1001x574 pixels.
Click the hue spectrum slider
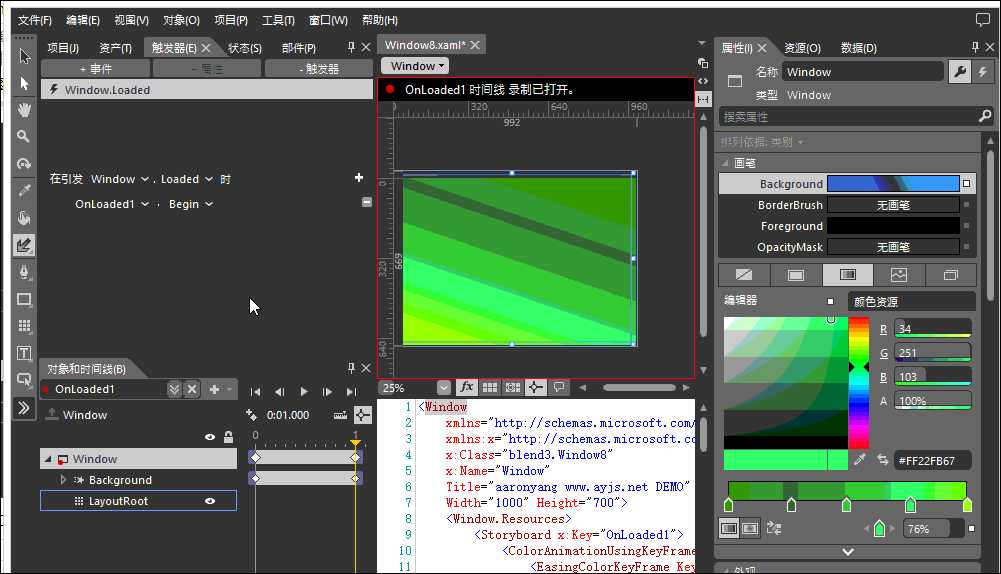(859, 382)
